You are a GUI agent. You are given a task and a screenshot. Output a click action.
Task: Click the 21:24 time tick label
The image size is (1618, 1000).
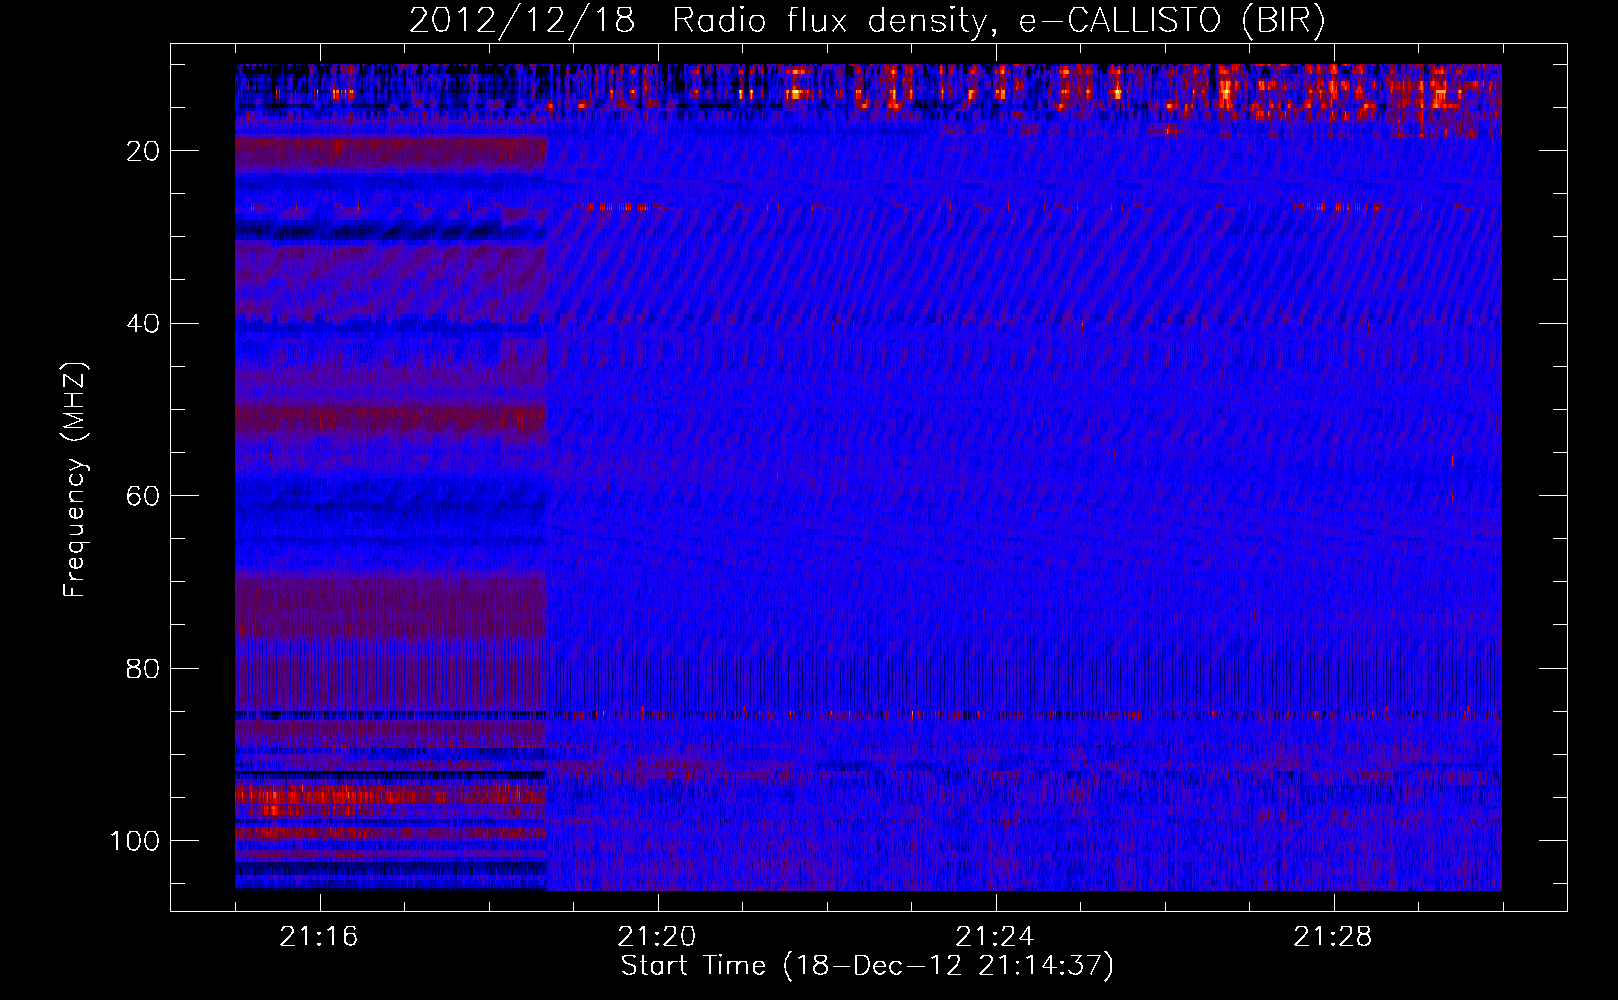point(995,937)
